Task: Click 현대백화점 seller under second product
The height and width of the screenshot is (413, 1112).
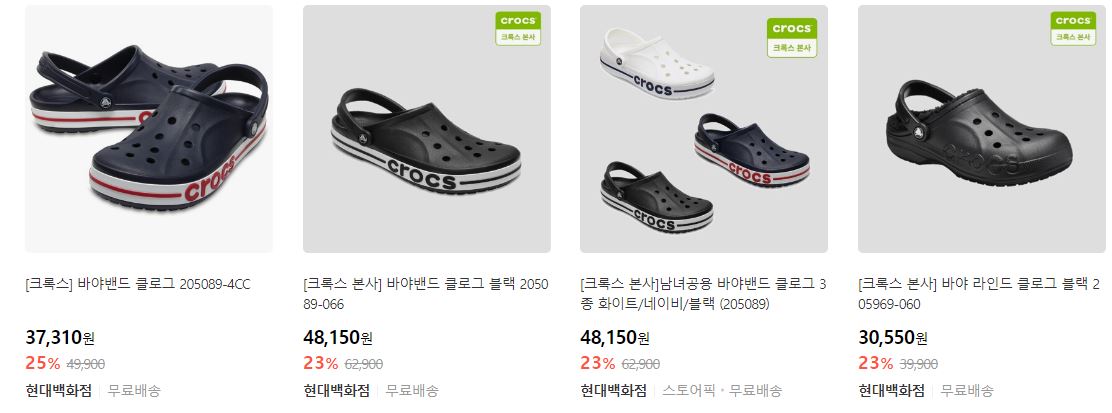Action: pos(337,390)
